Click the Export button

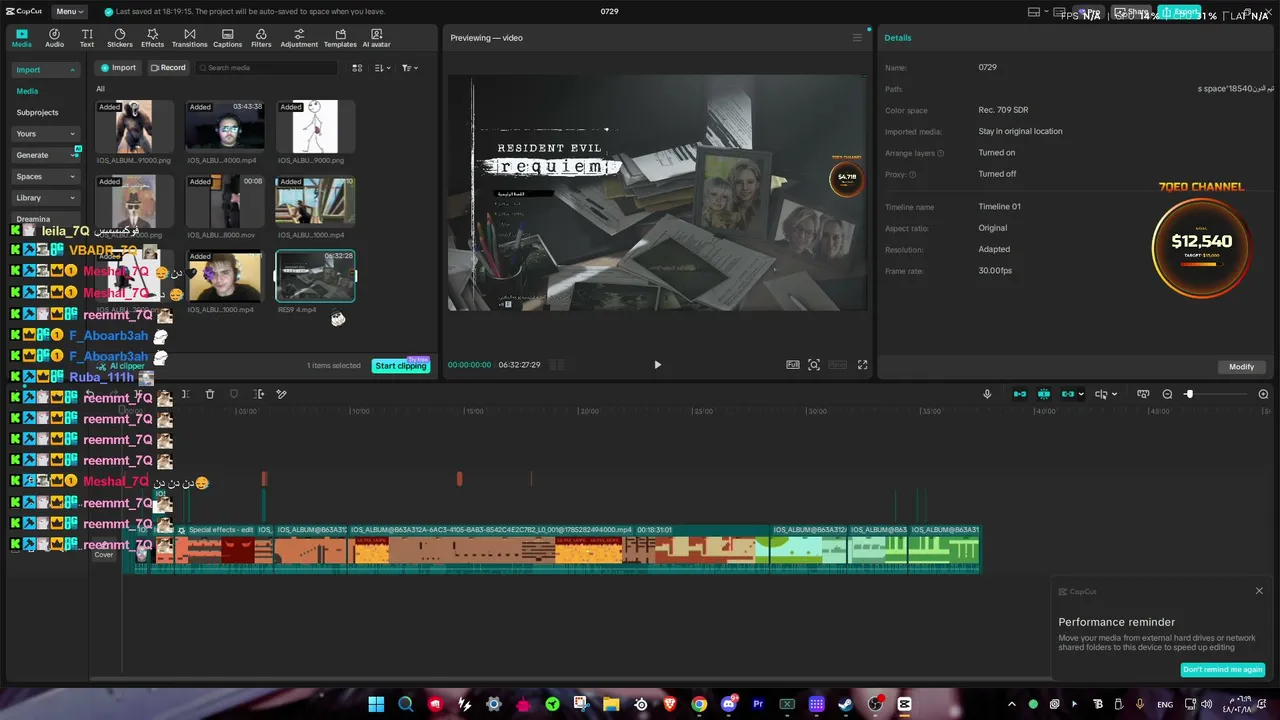pyautogui.click(x=1179, y=12)
